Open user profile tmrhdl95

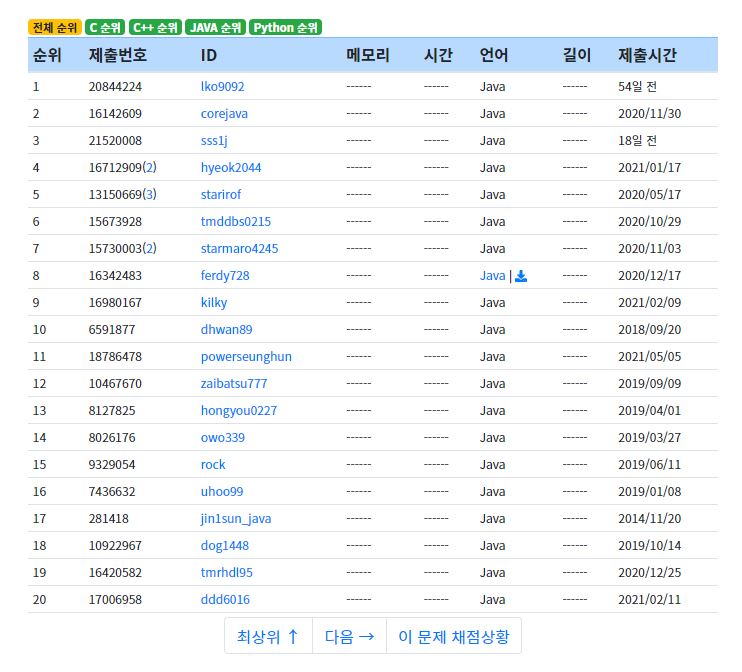pos(227,573)
